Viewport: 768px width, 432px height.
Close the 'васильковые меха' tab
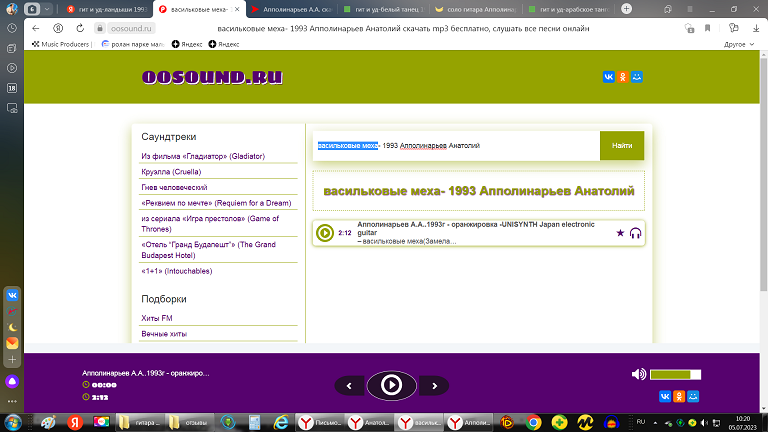coord(237,9)
